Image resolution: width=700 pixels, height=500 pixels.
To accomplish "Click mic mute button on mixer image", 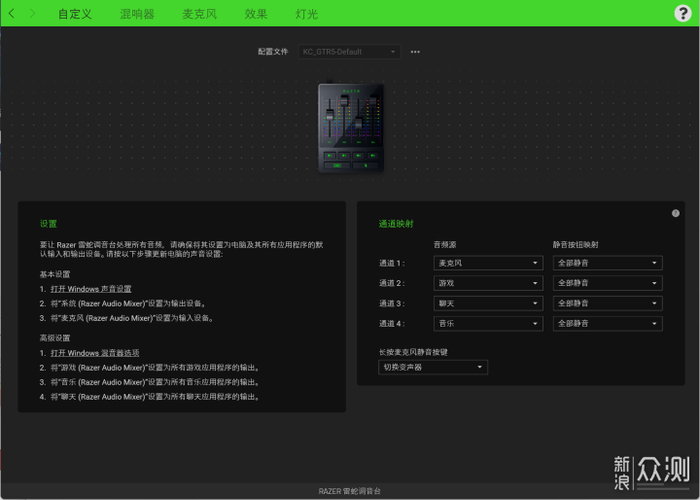I will 366,166.
